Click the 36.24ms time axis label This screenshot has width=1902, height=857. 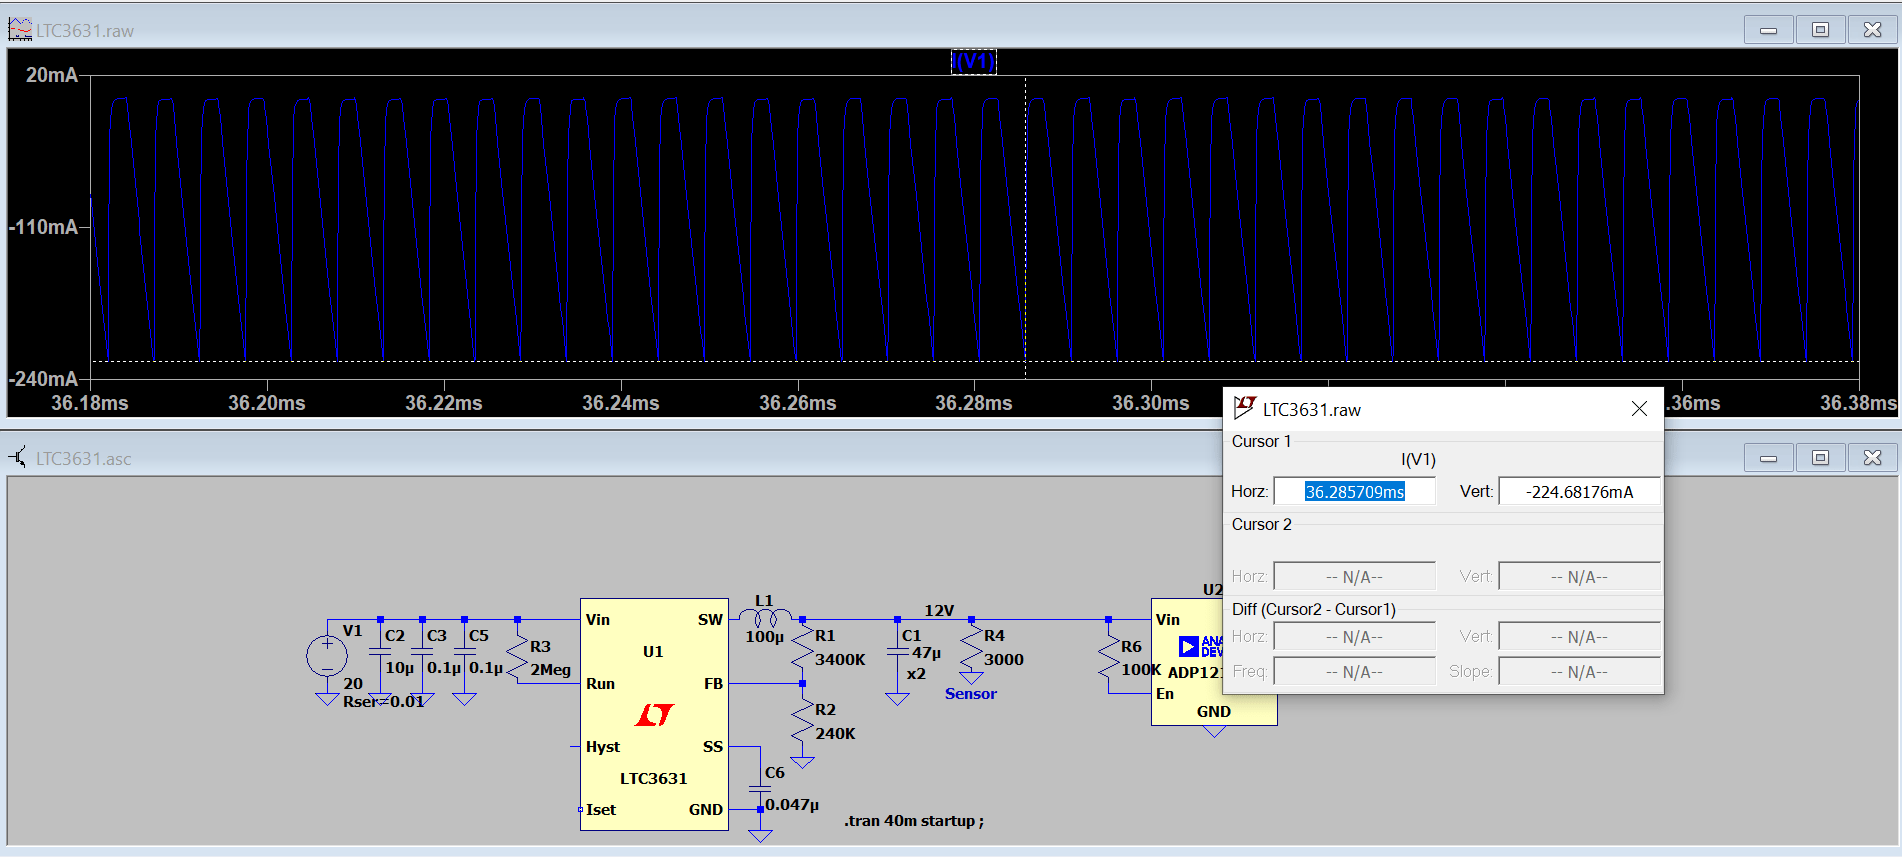(621, 403)
